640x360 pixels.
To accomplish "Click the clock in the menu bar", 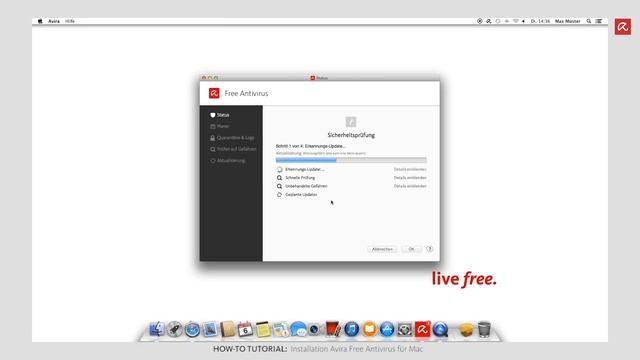I will click(x=540, y=21).
